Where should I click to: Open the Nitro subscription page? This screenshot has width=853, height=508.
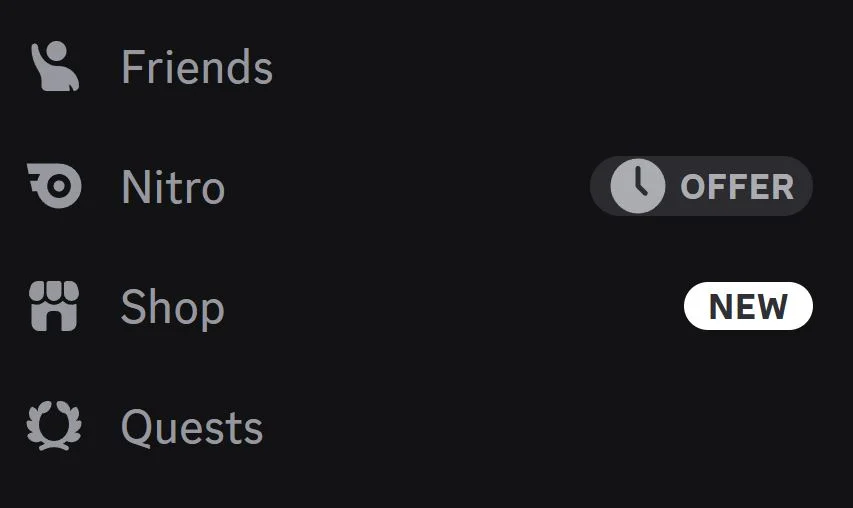[172, 188]
